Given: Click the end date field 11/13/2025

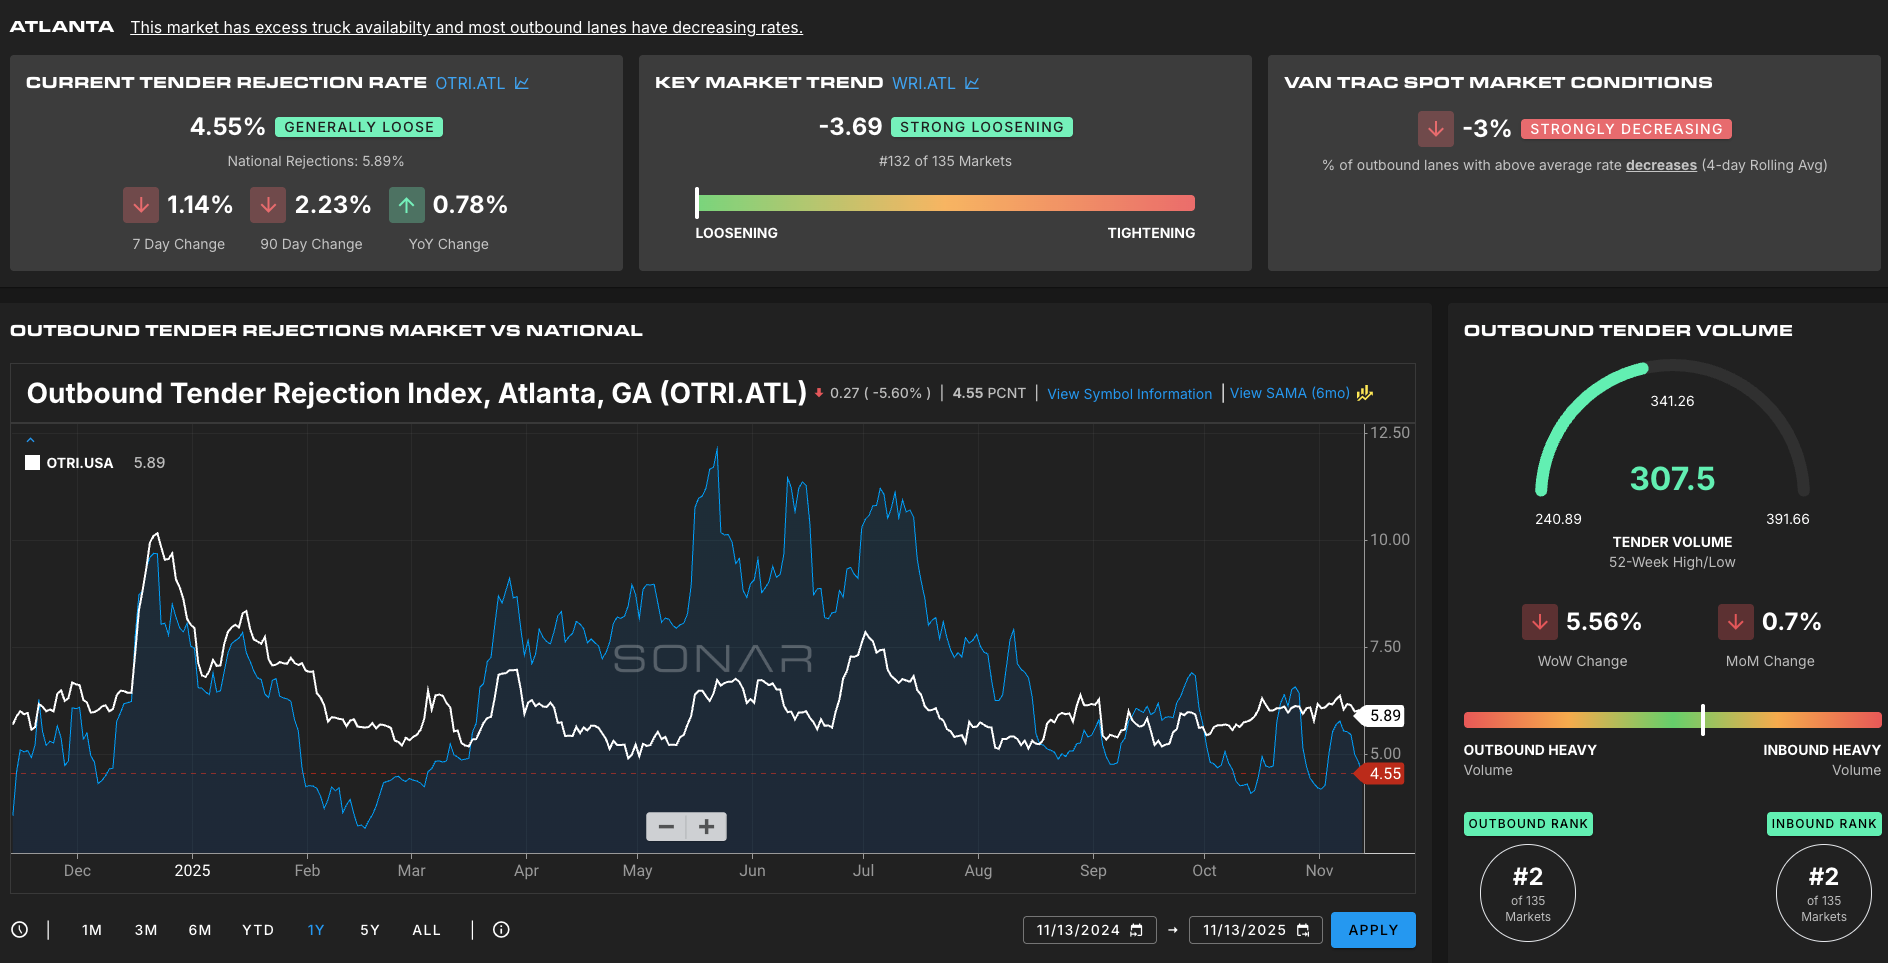Looking at the screenshot, I should coord(1244,930).
